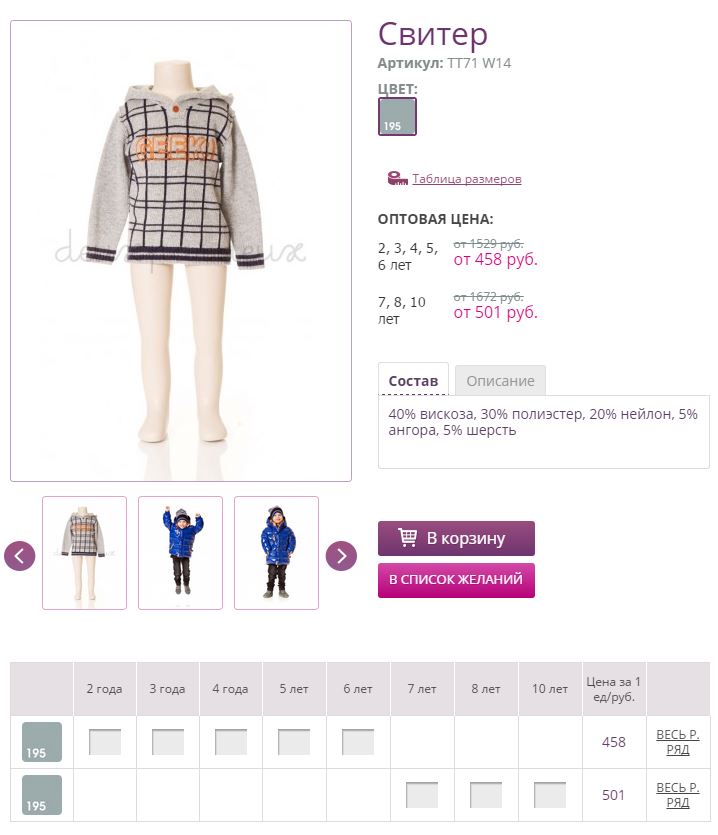The image size is (718, 835).
Task: Check the 2 года size box
Action: point(105,742)
